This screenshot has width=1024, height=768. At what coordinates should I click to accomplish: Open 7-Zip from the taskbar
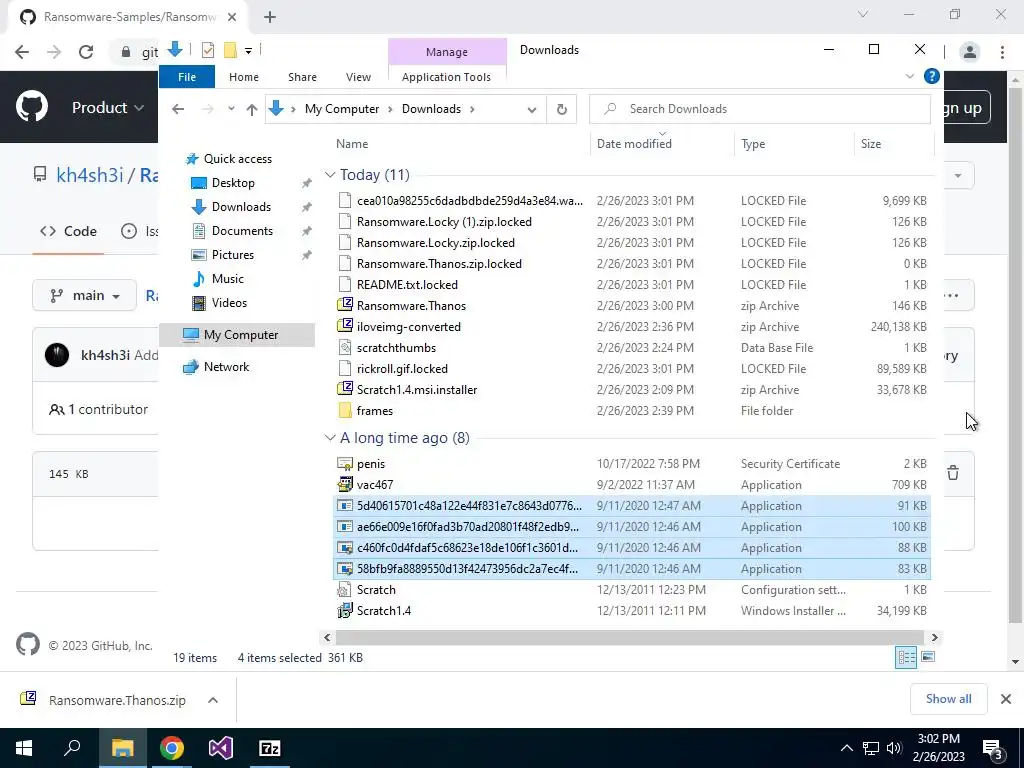(x=270, y=748)
